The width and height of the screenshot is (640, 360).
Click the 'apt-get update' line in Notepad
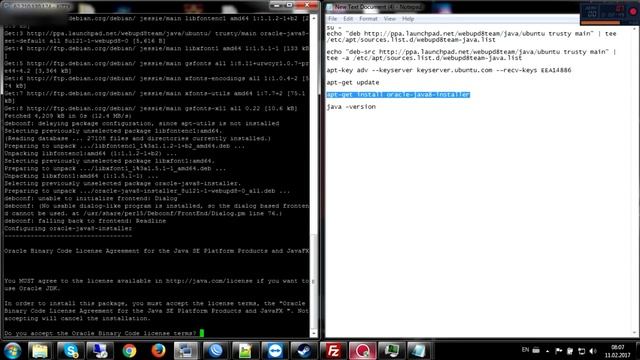[353, 82]
